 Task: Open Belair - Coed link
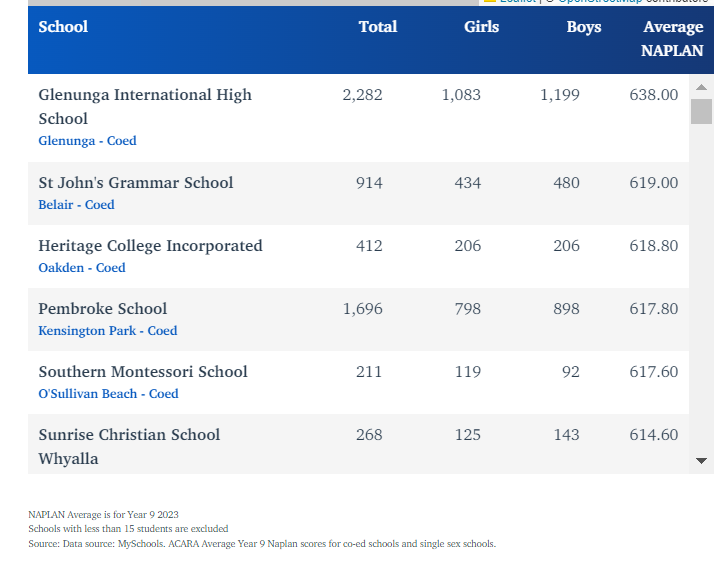point(76,205)
